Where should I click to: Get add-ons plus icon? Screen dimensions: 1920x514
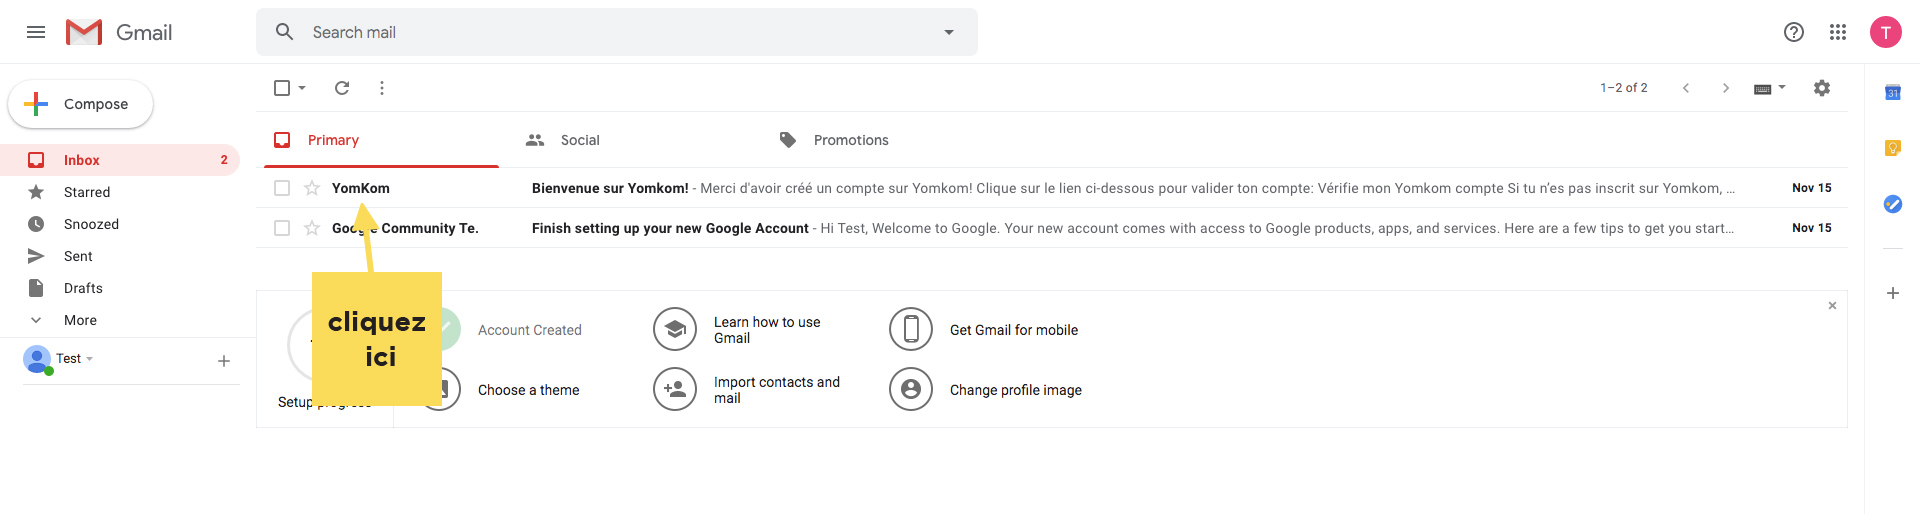click(x=1893, y=293)
